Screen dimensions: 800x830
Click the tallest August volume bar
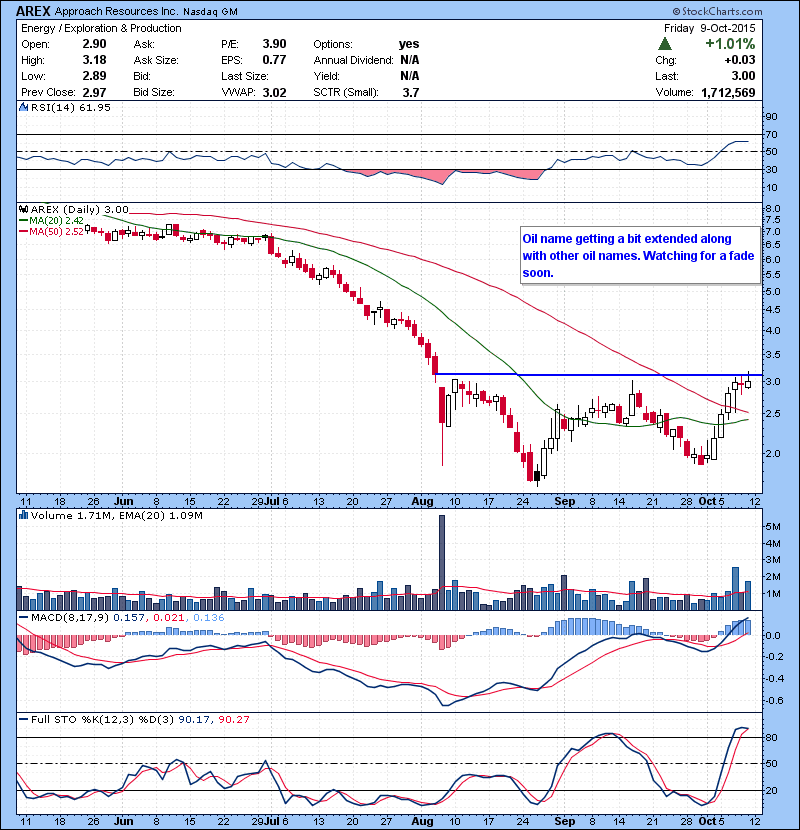click(442, 562)
